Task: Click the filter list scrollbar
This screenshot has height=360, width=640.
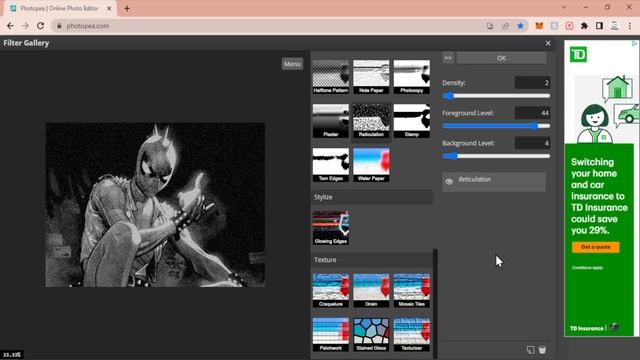Action: point(435,303)
